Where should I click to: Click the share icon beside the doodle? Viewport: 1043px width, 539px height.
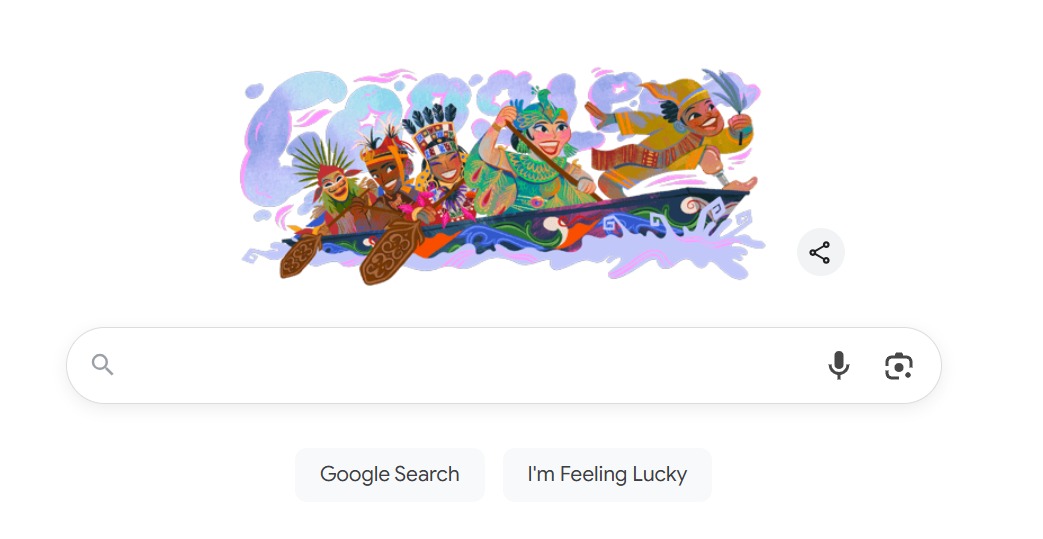820,252
